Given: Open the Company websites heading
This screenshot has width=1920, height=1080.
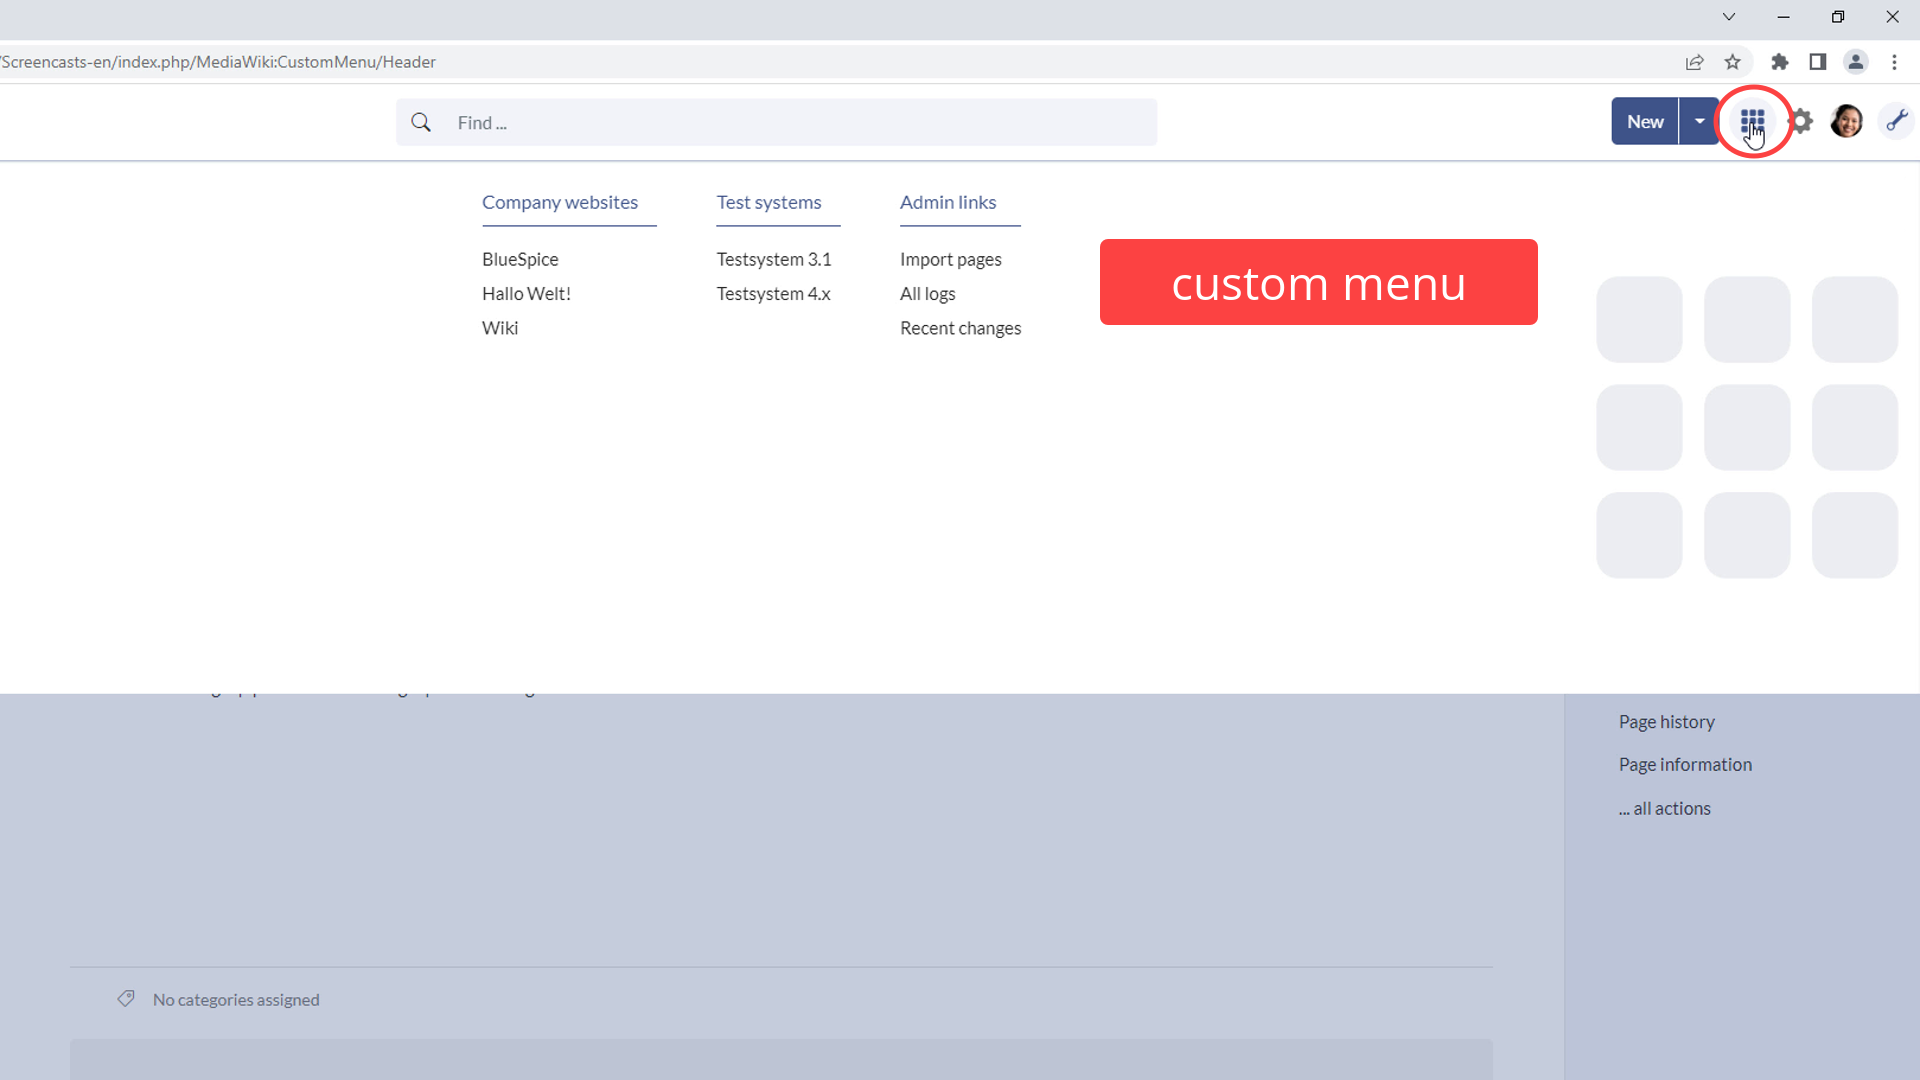Looking at the screenshot, I should pyautogui.click(x=560, y=202).
